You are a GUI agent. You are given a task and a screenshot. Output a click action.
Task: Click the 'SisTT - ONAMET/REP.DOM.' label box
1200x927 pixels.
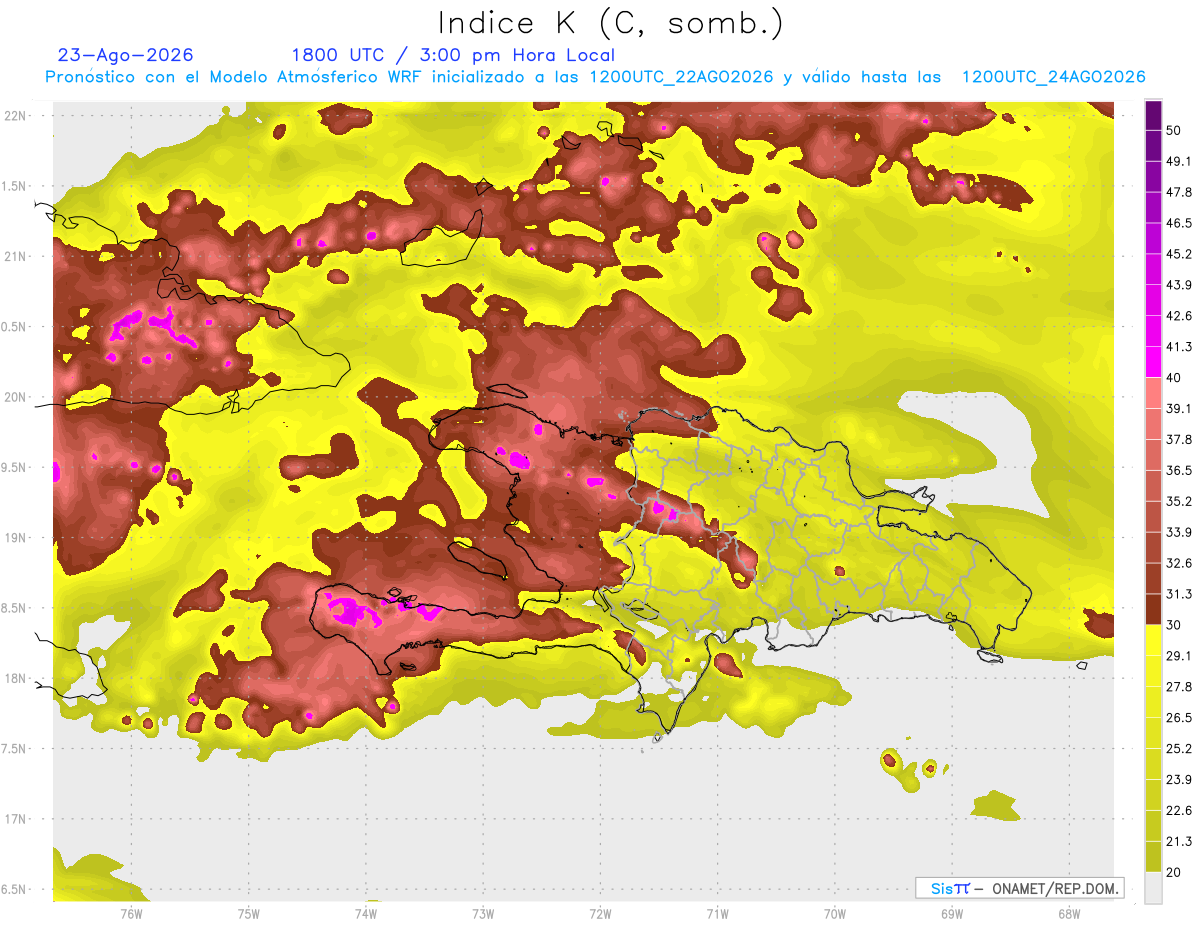(x=1019, y=888)
